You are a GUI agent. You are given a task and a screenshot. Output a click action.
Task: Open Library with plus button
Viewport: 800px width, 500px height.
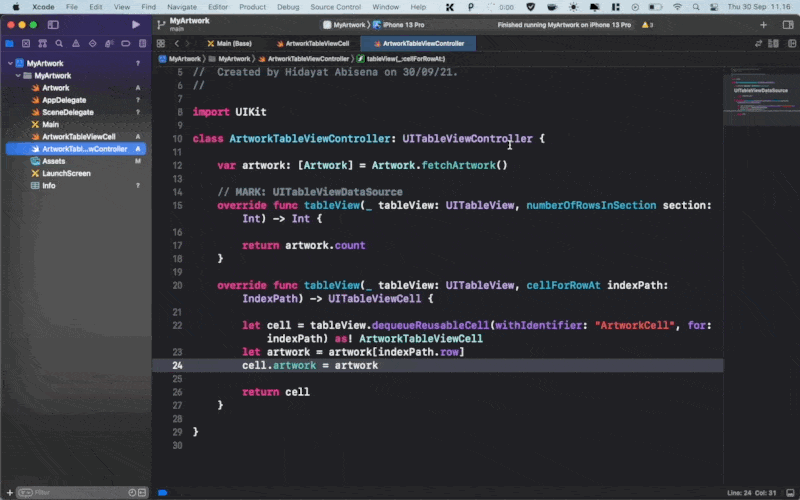coord(763,24)
